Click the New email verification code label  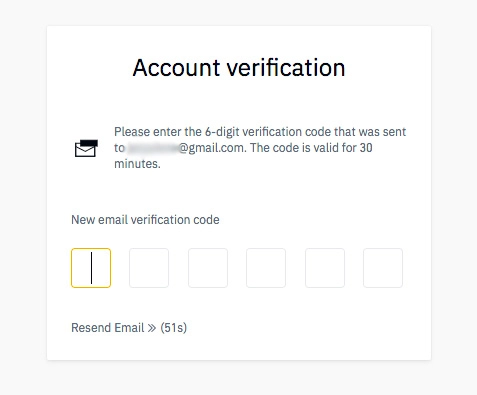pos(145,220)
